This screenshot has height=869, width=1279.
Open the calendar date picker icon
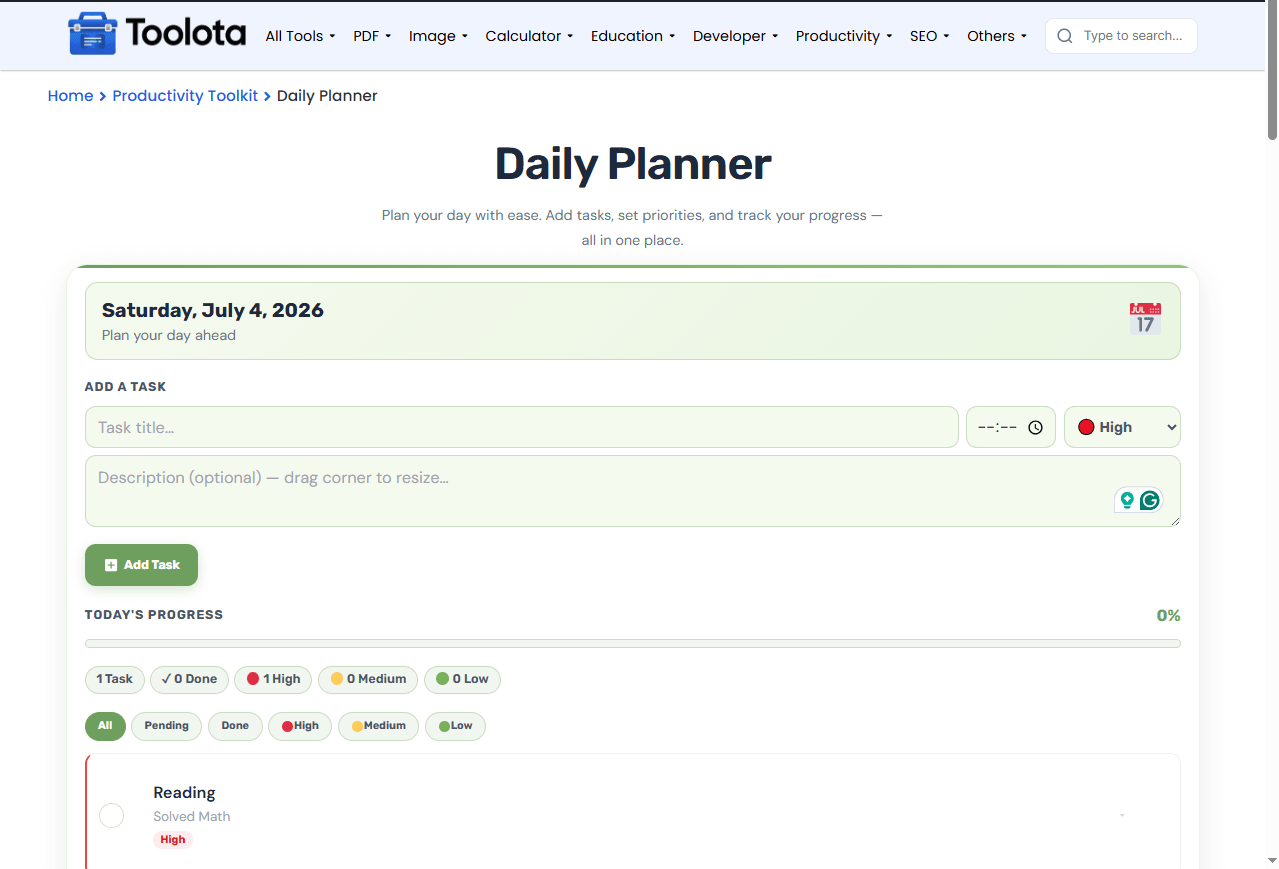(1145, 319)
